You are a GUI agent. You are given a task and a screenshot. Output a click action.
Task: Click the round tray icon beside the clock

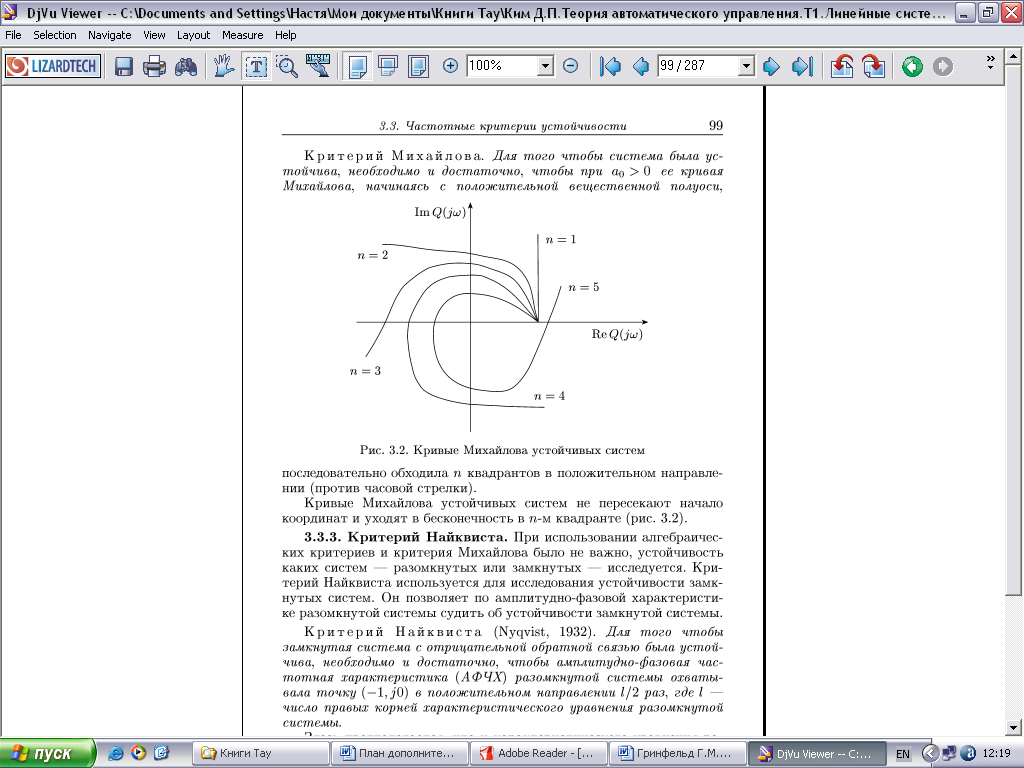tap(968, 753)
